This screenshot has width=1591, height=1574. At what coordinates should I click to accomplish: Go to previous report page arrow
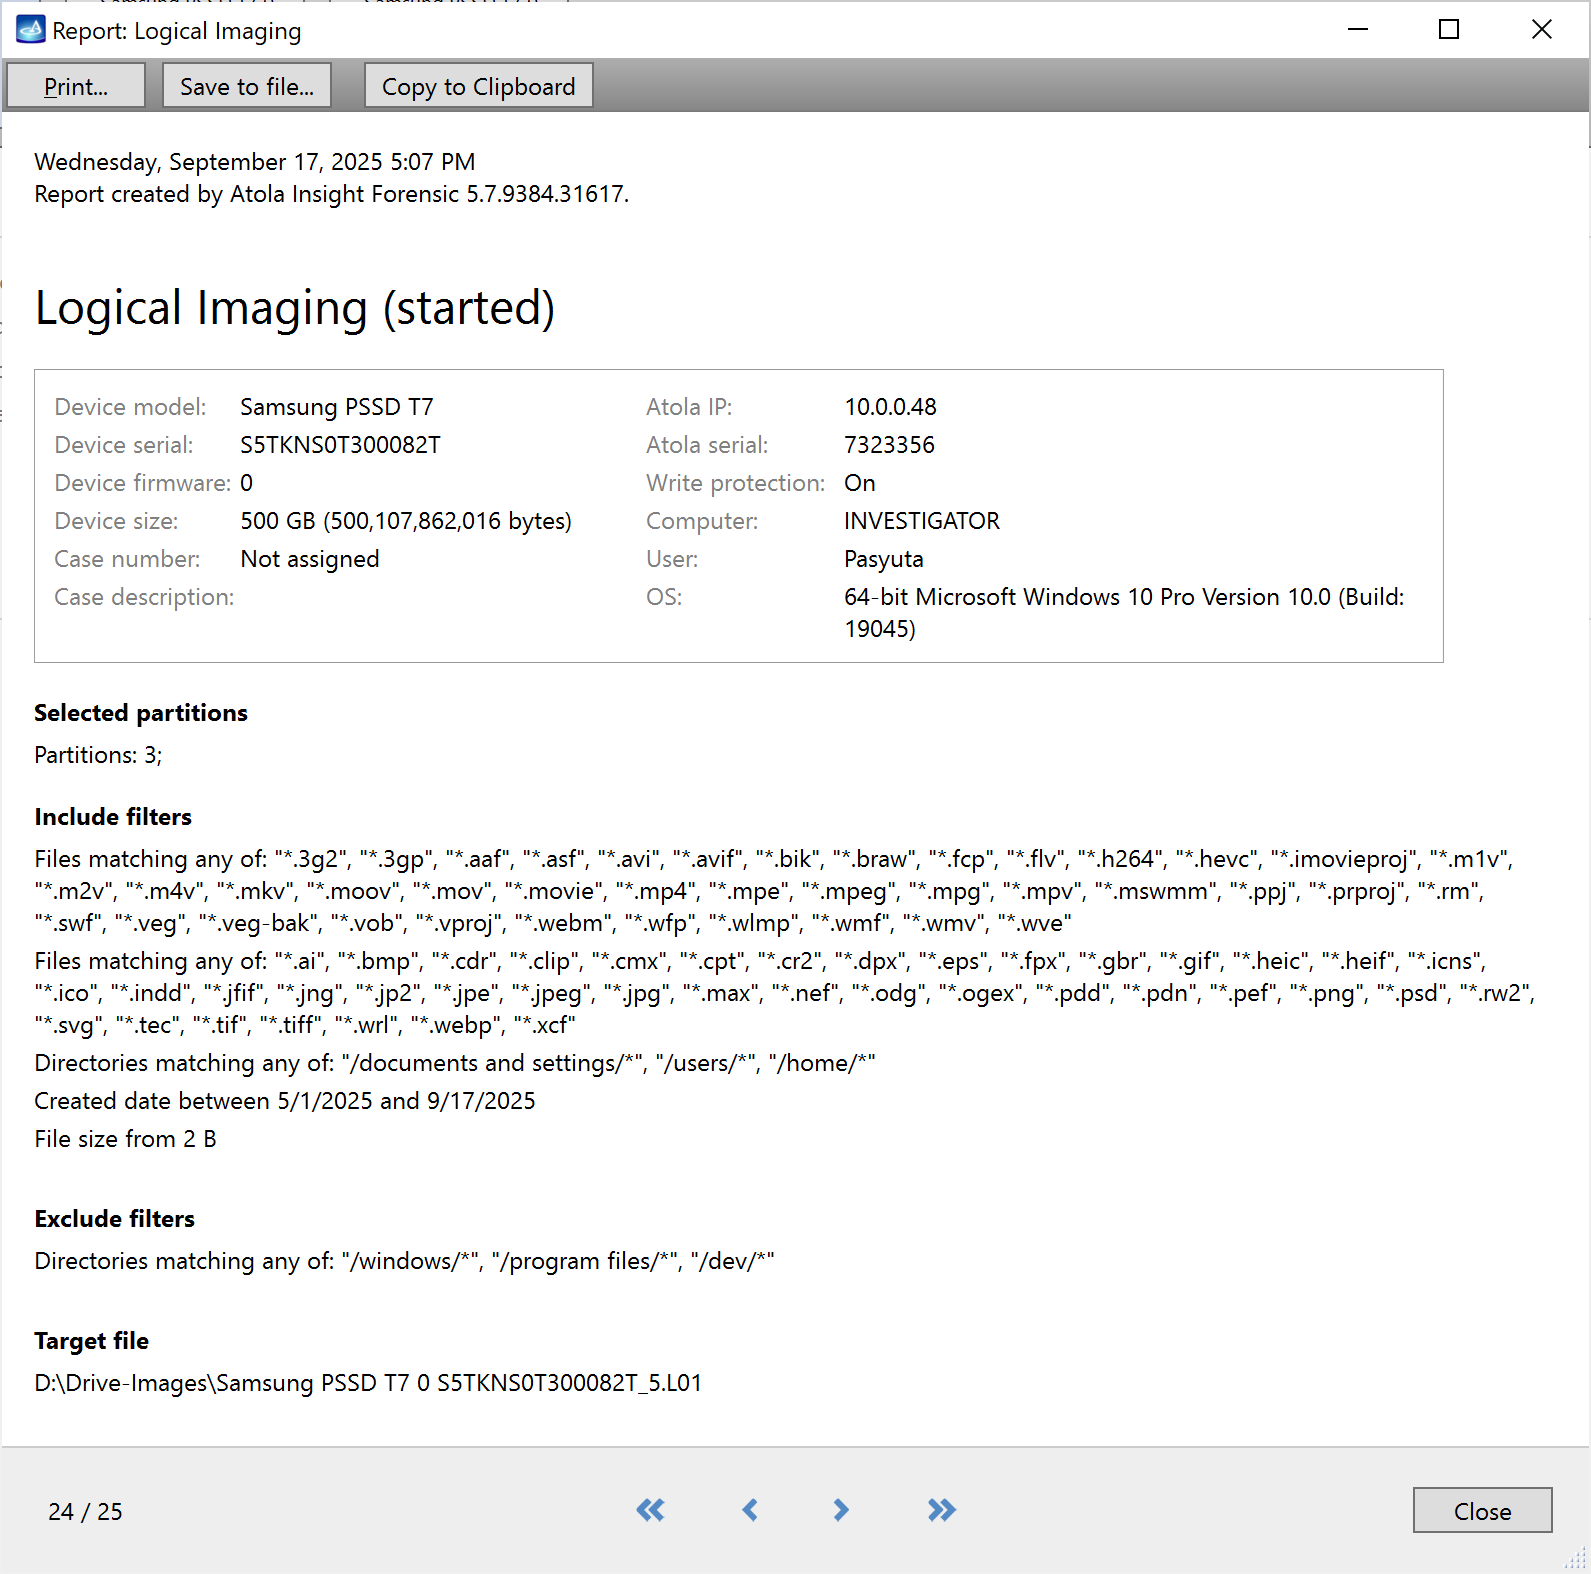(x=750, y=1510)
